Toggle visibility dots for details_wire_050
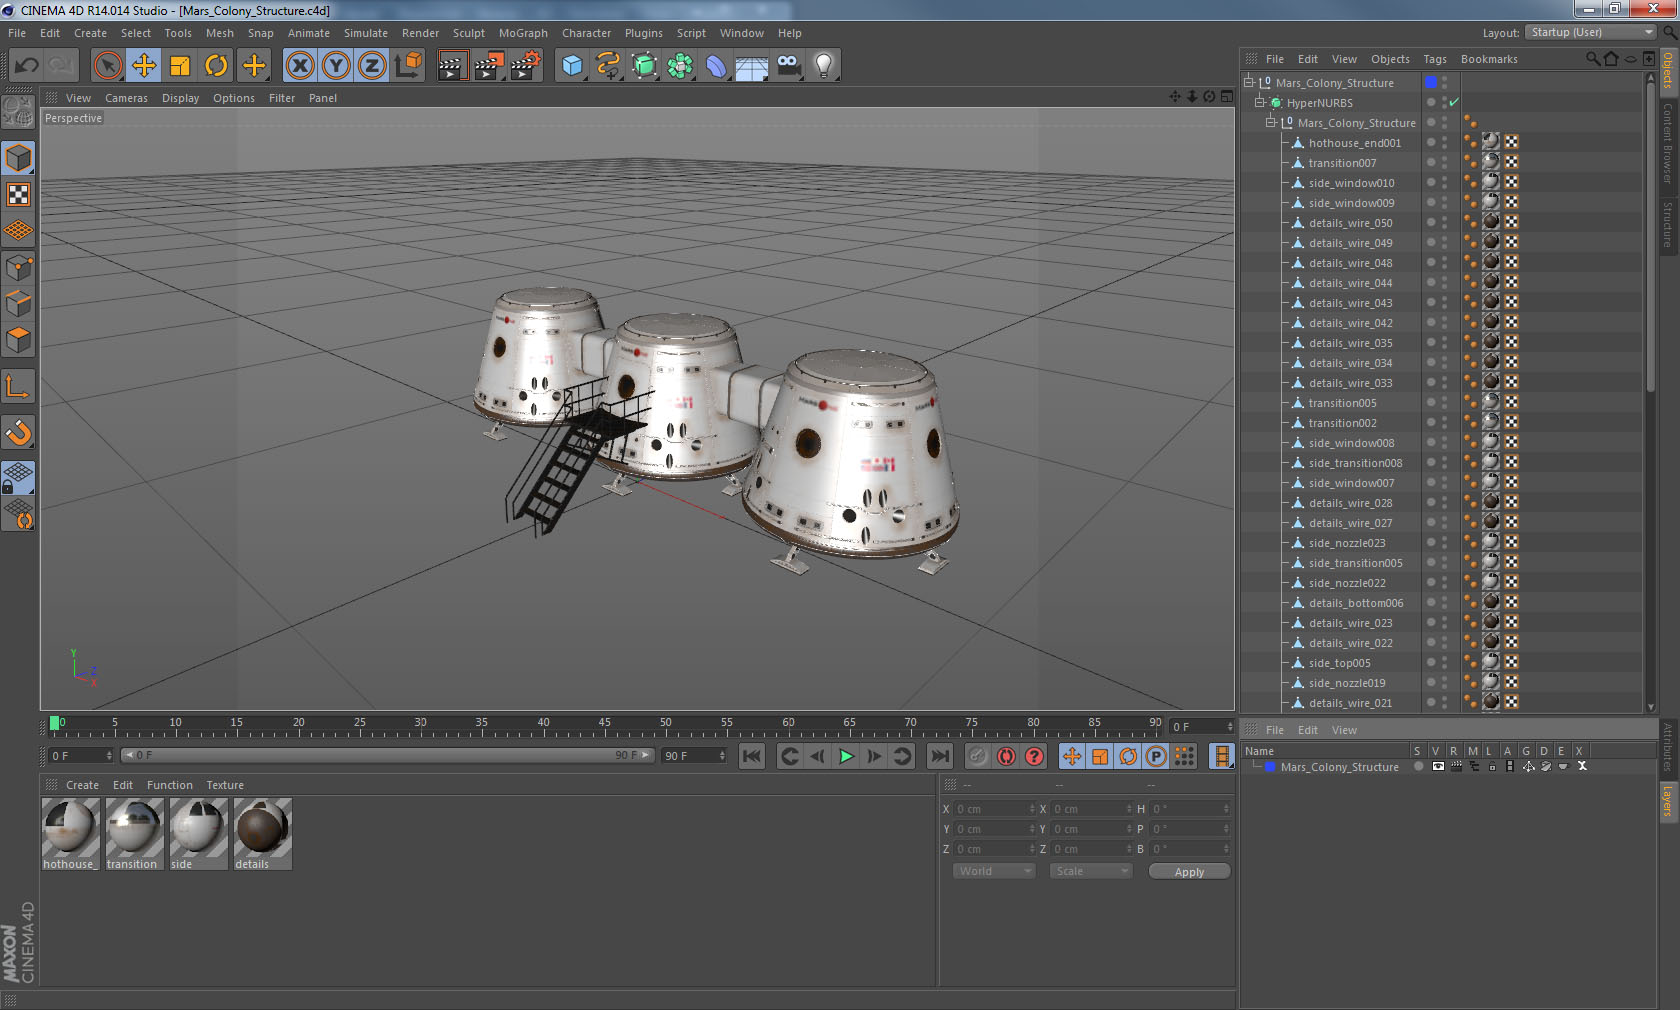 [1444, 223]
